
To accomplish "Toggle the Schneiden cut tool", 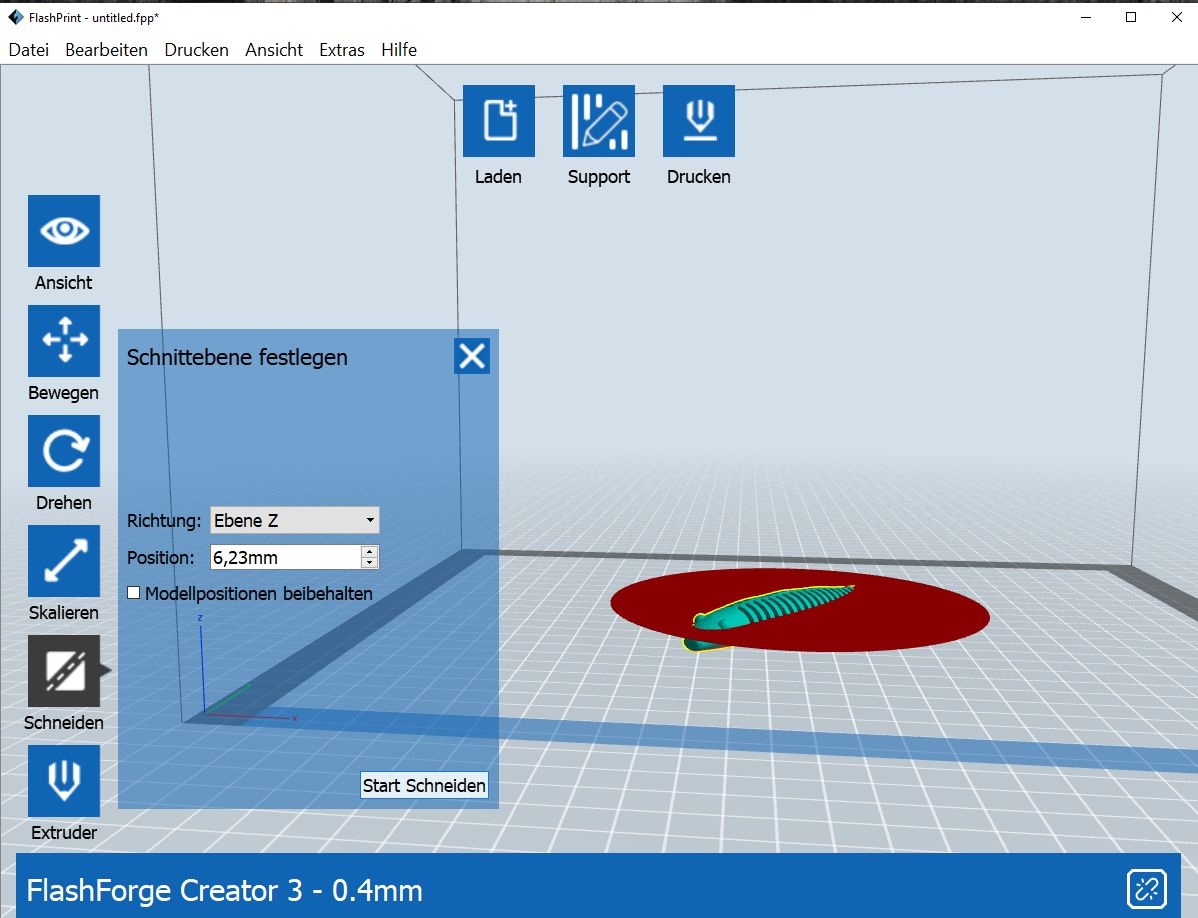I will coord(64,671).
